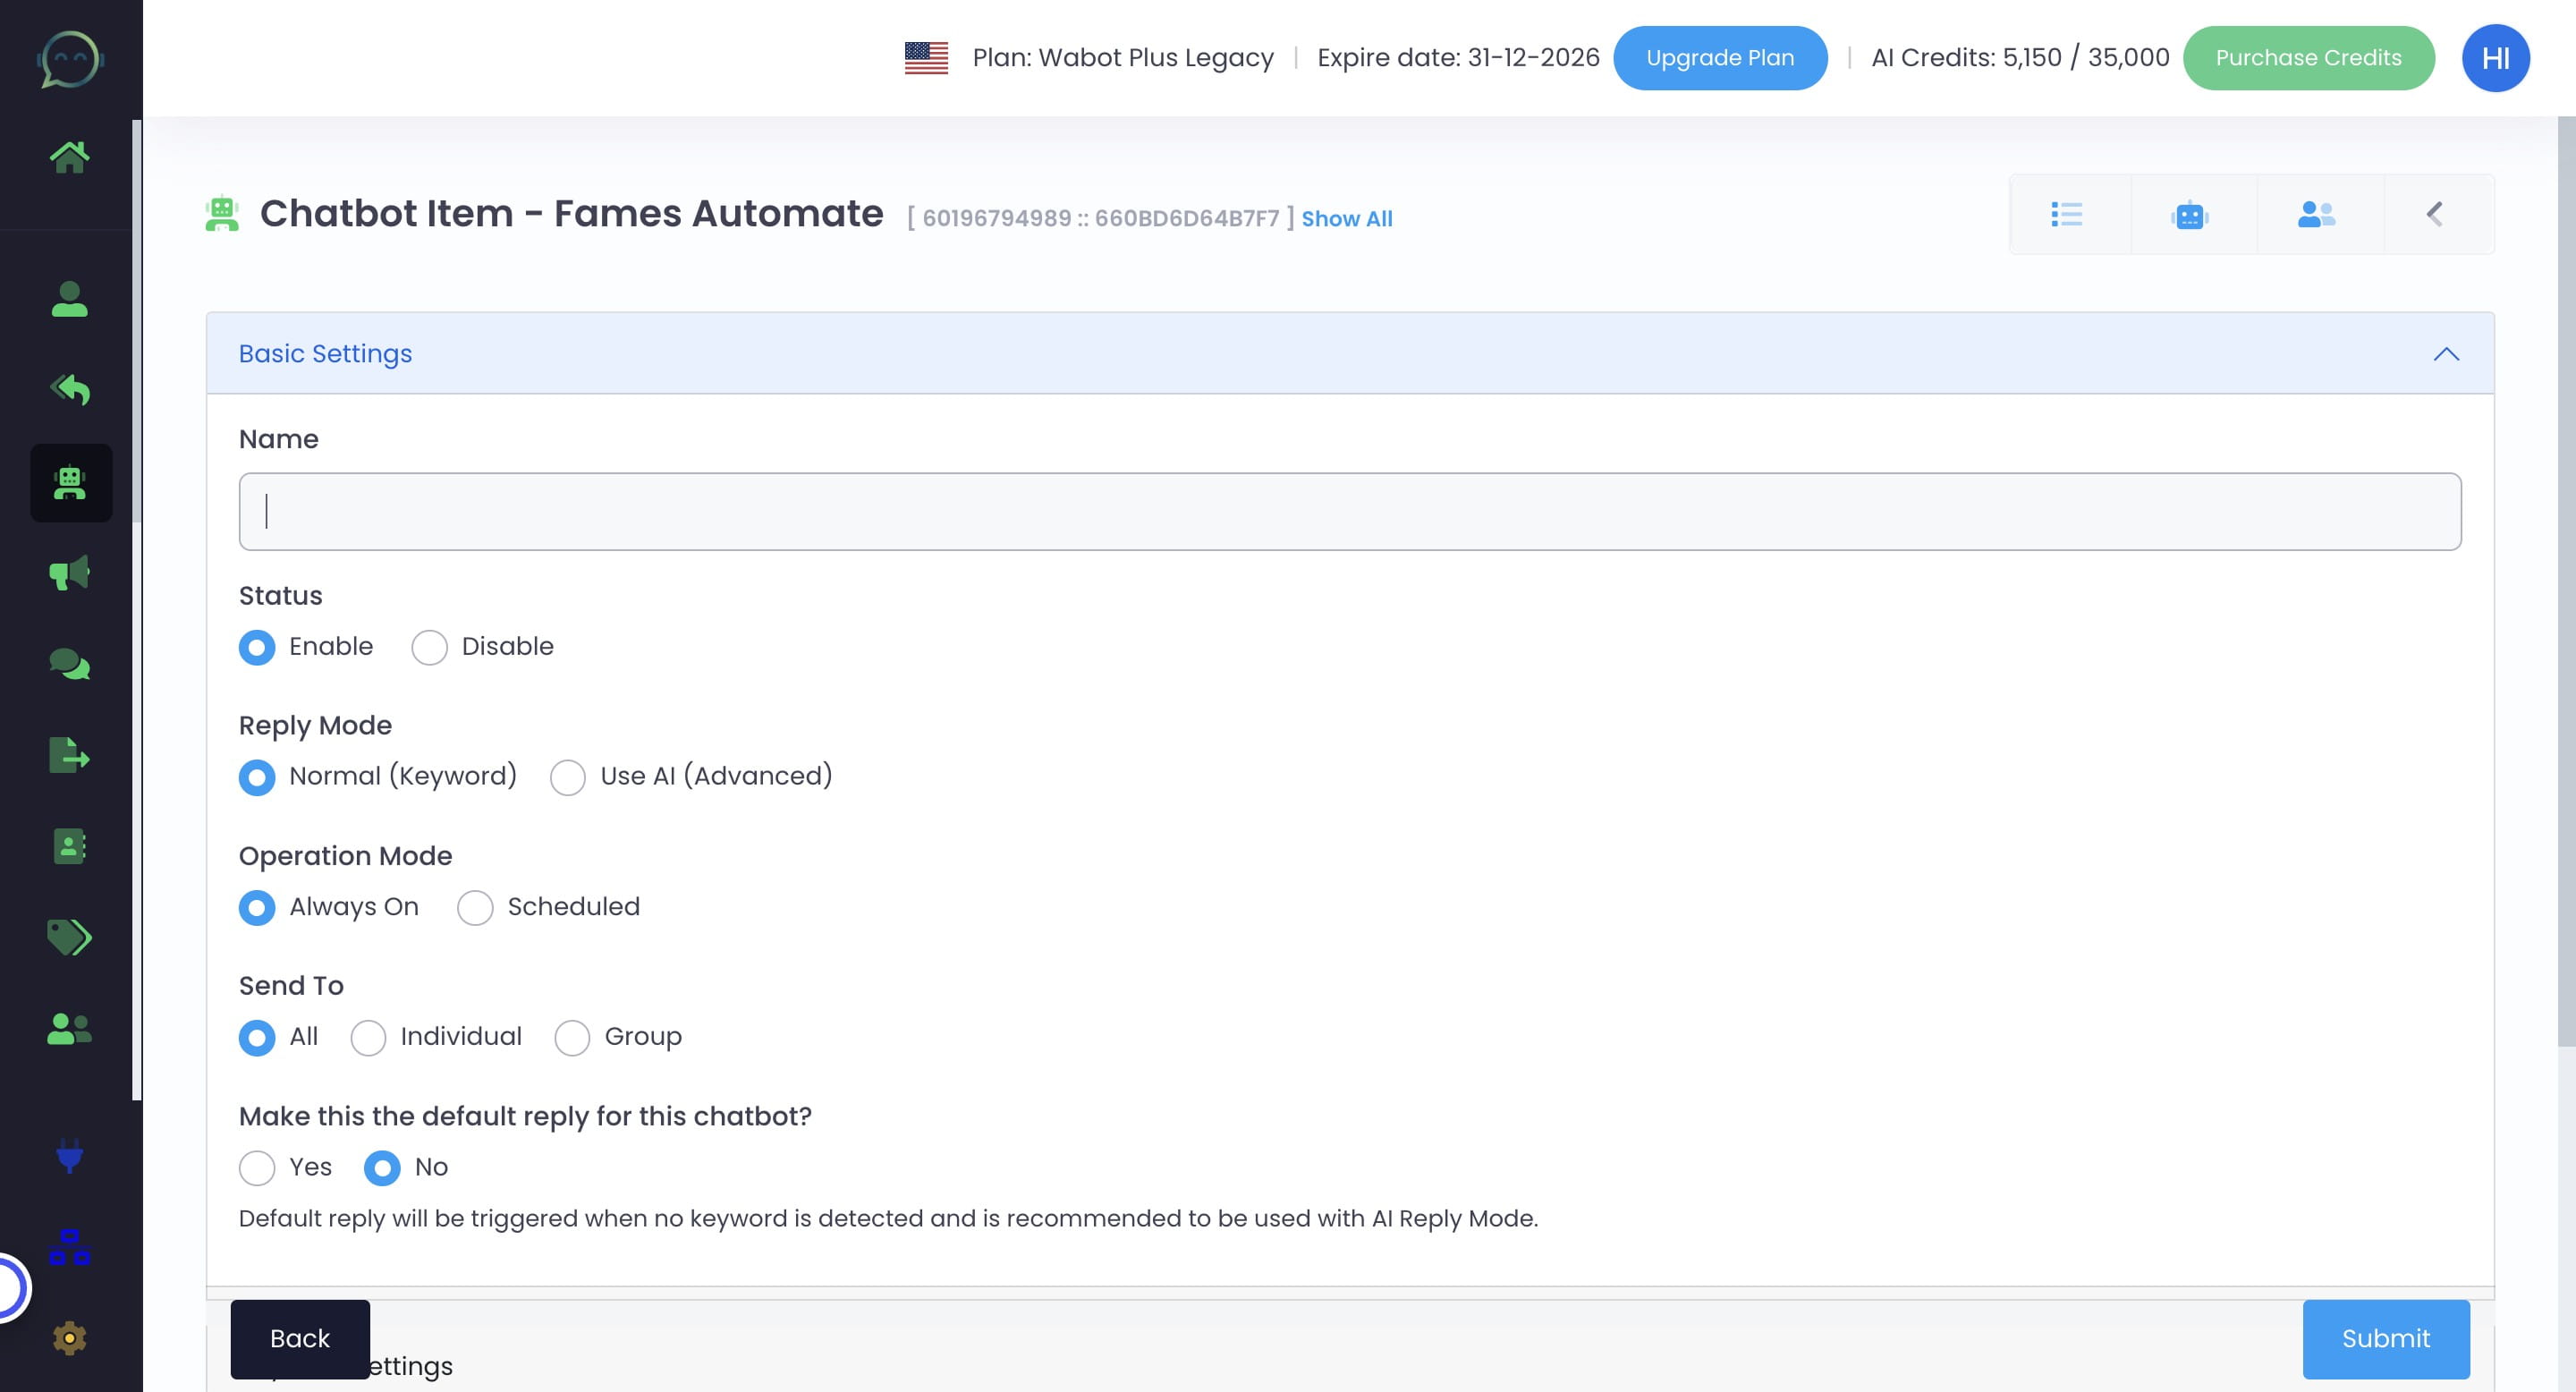Open the US flag language selector
Image resolution: width=2576 pixels, height=1392 pixels.
pos(925,58)
